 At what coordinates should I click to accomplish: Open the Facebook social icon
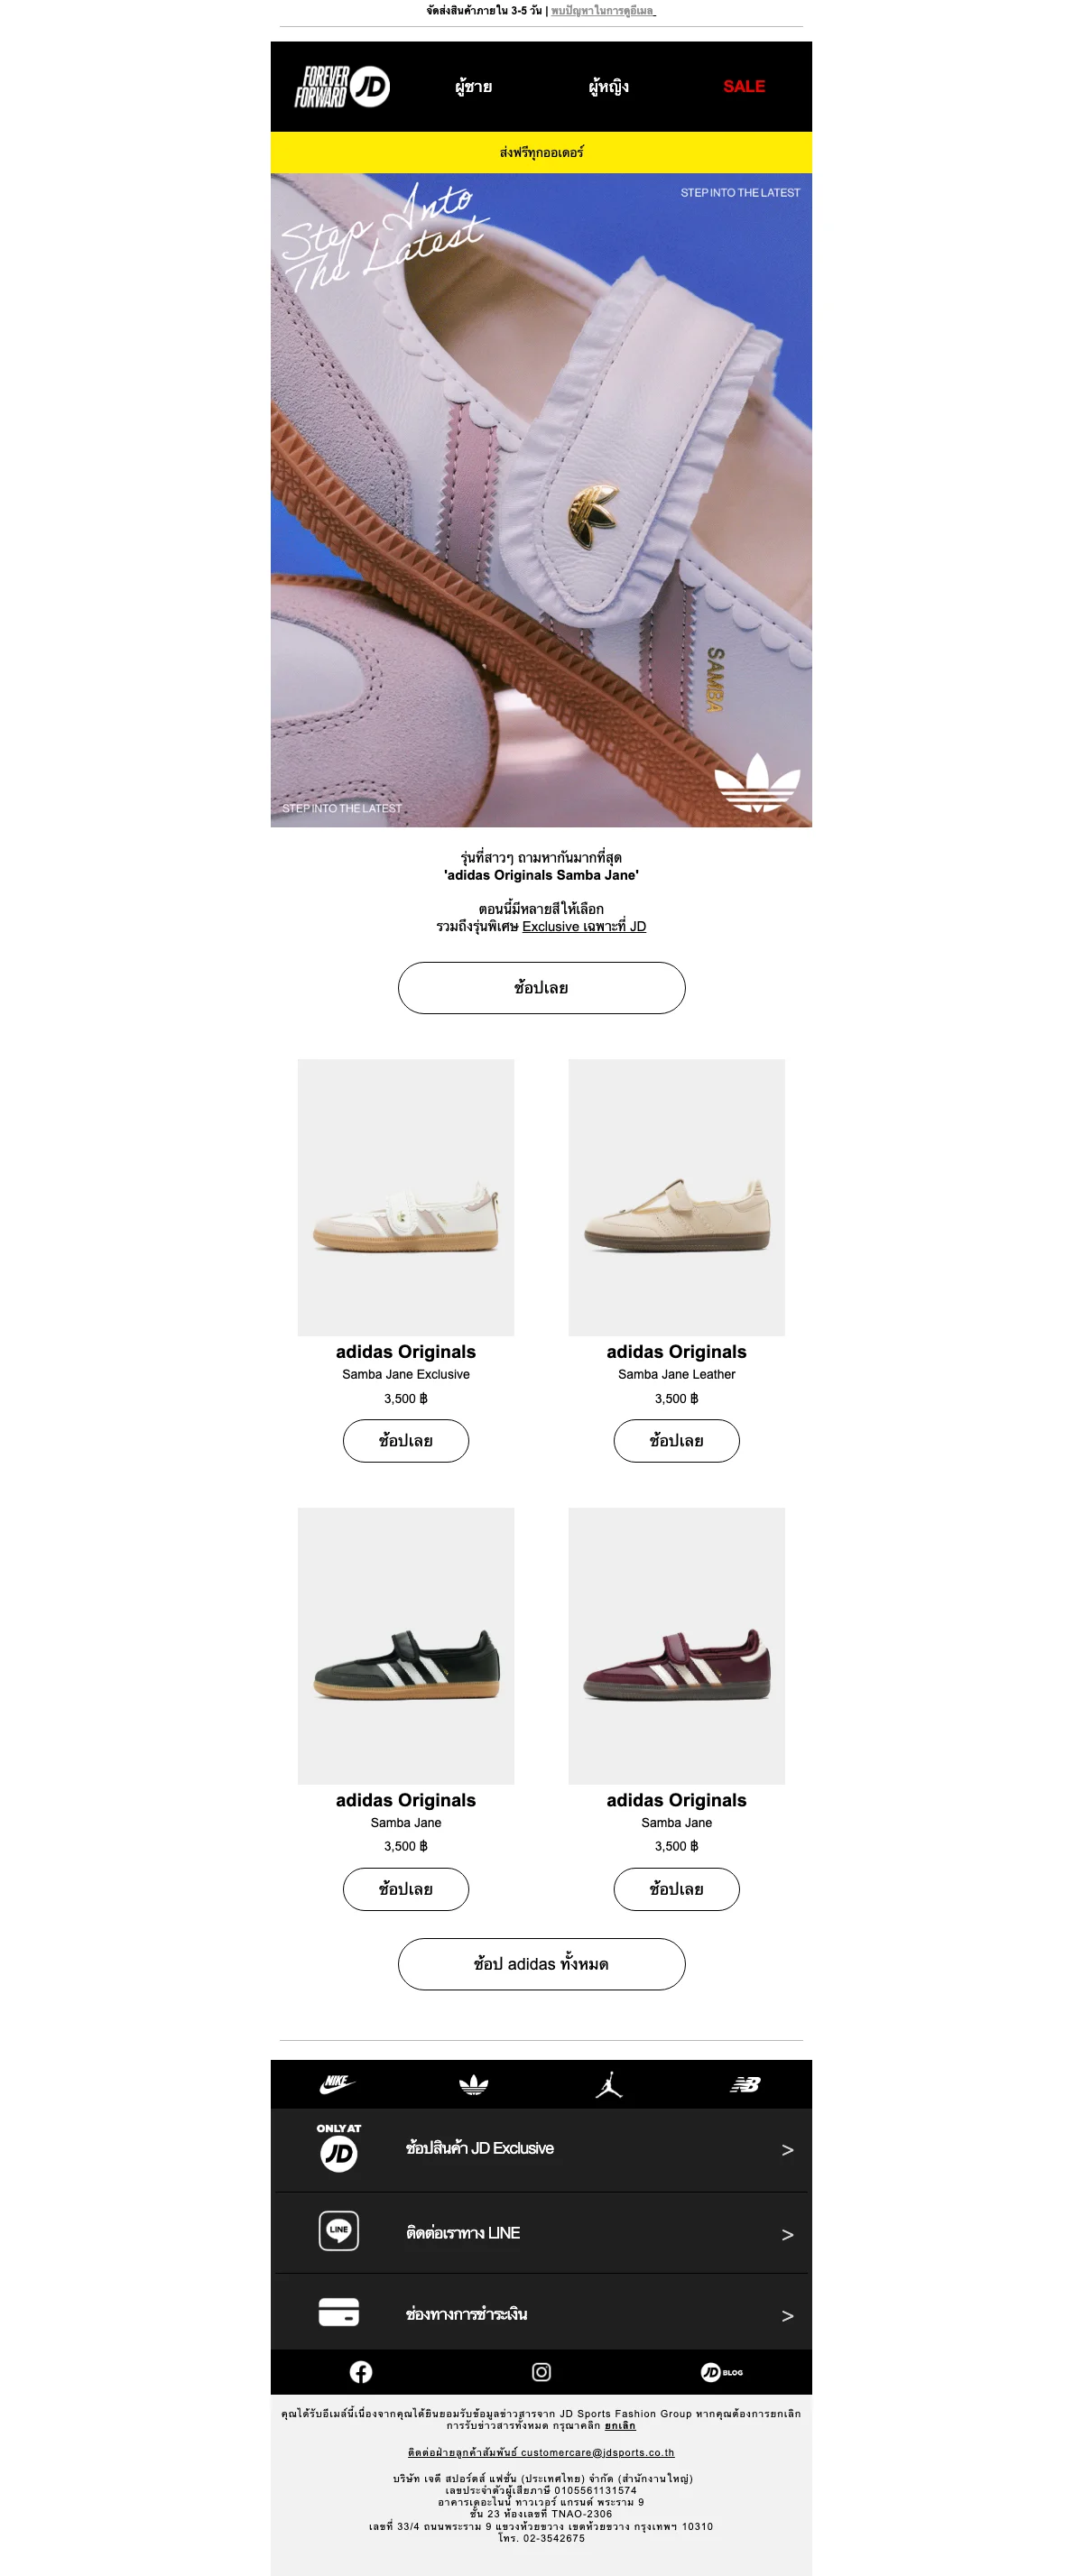361,2372
